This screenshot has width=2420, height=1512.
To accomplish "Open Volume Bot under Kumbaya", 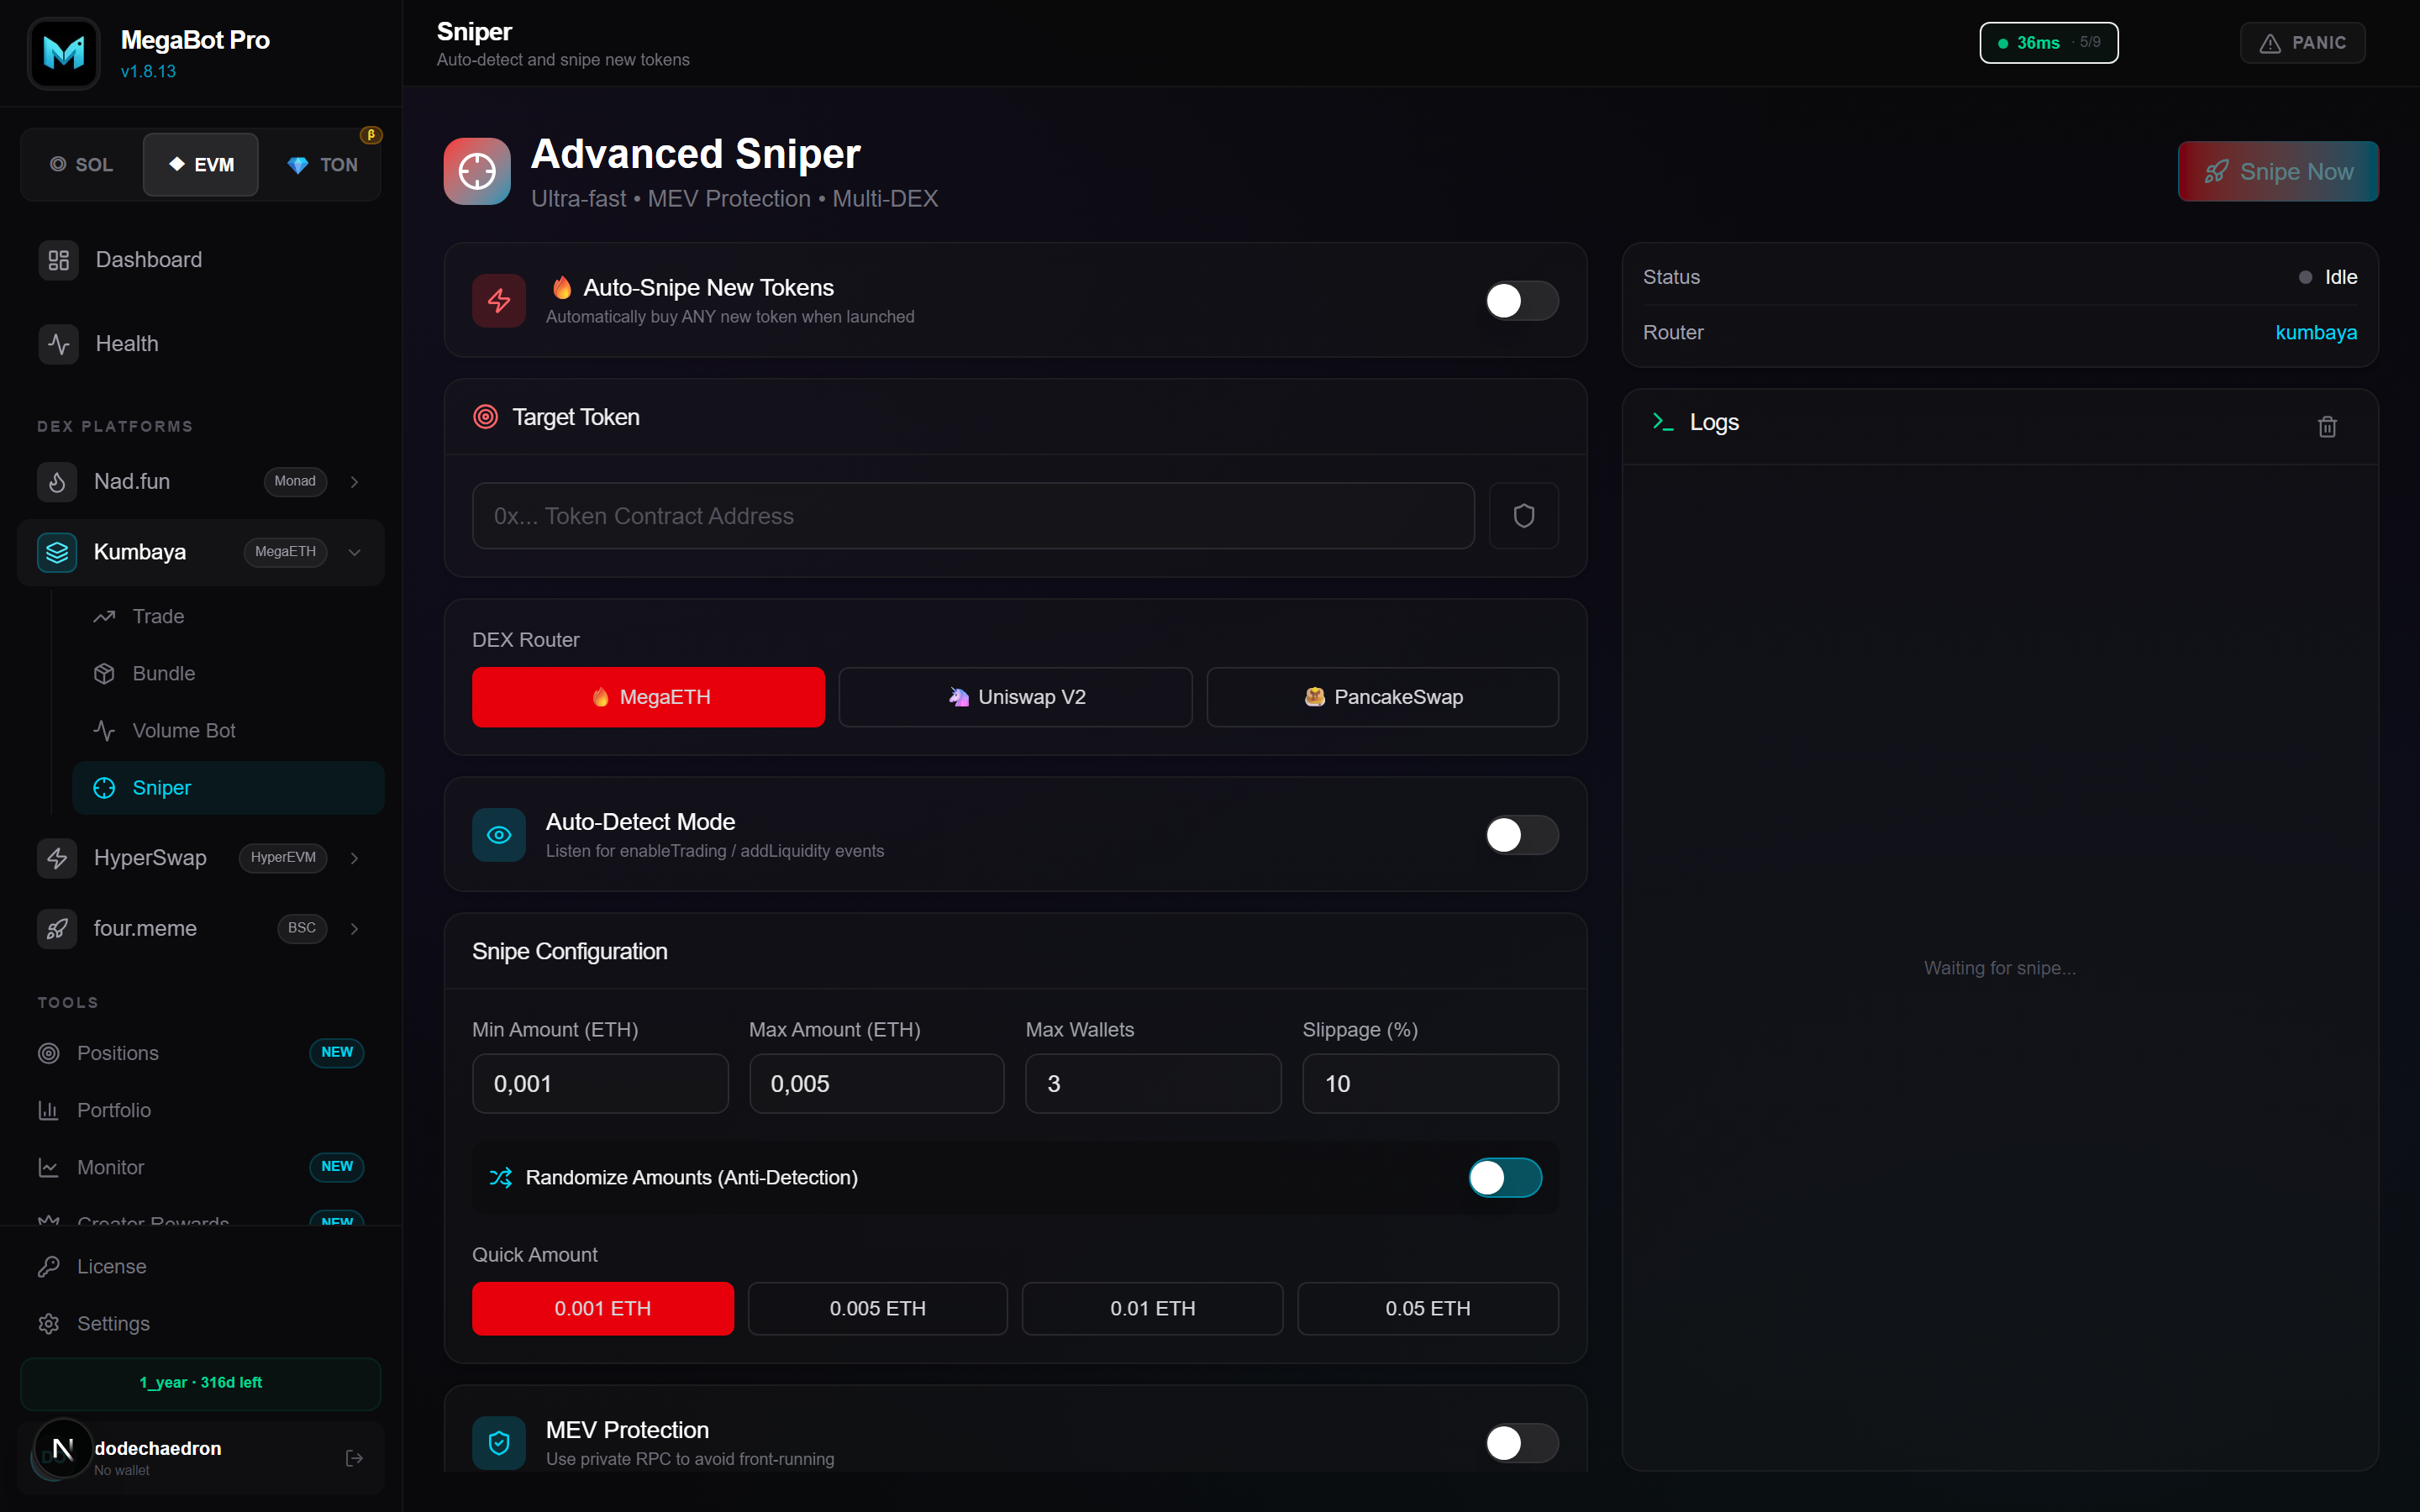I will pyautogui.click(x=228, y=731).
